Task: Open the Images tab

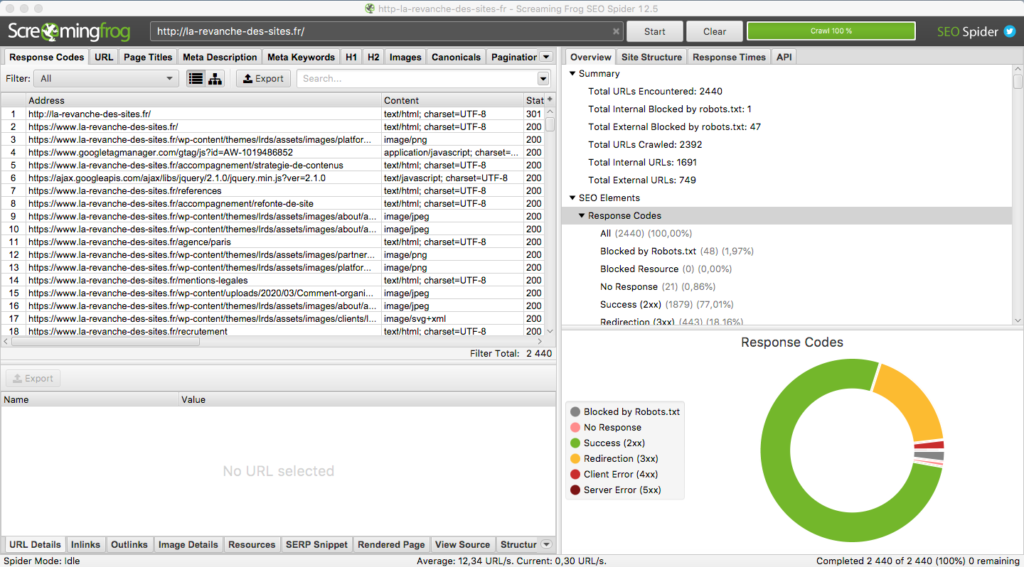Action: point(405,57)
